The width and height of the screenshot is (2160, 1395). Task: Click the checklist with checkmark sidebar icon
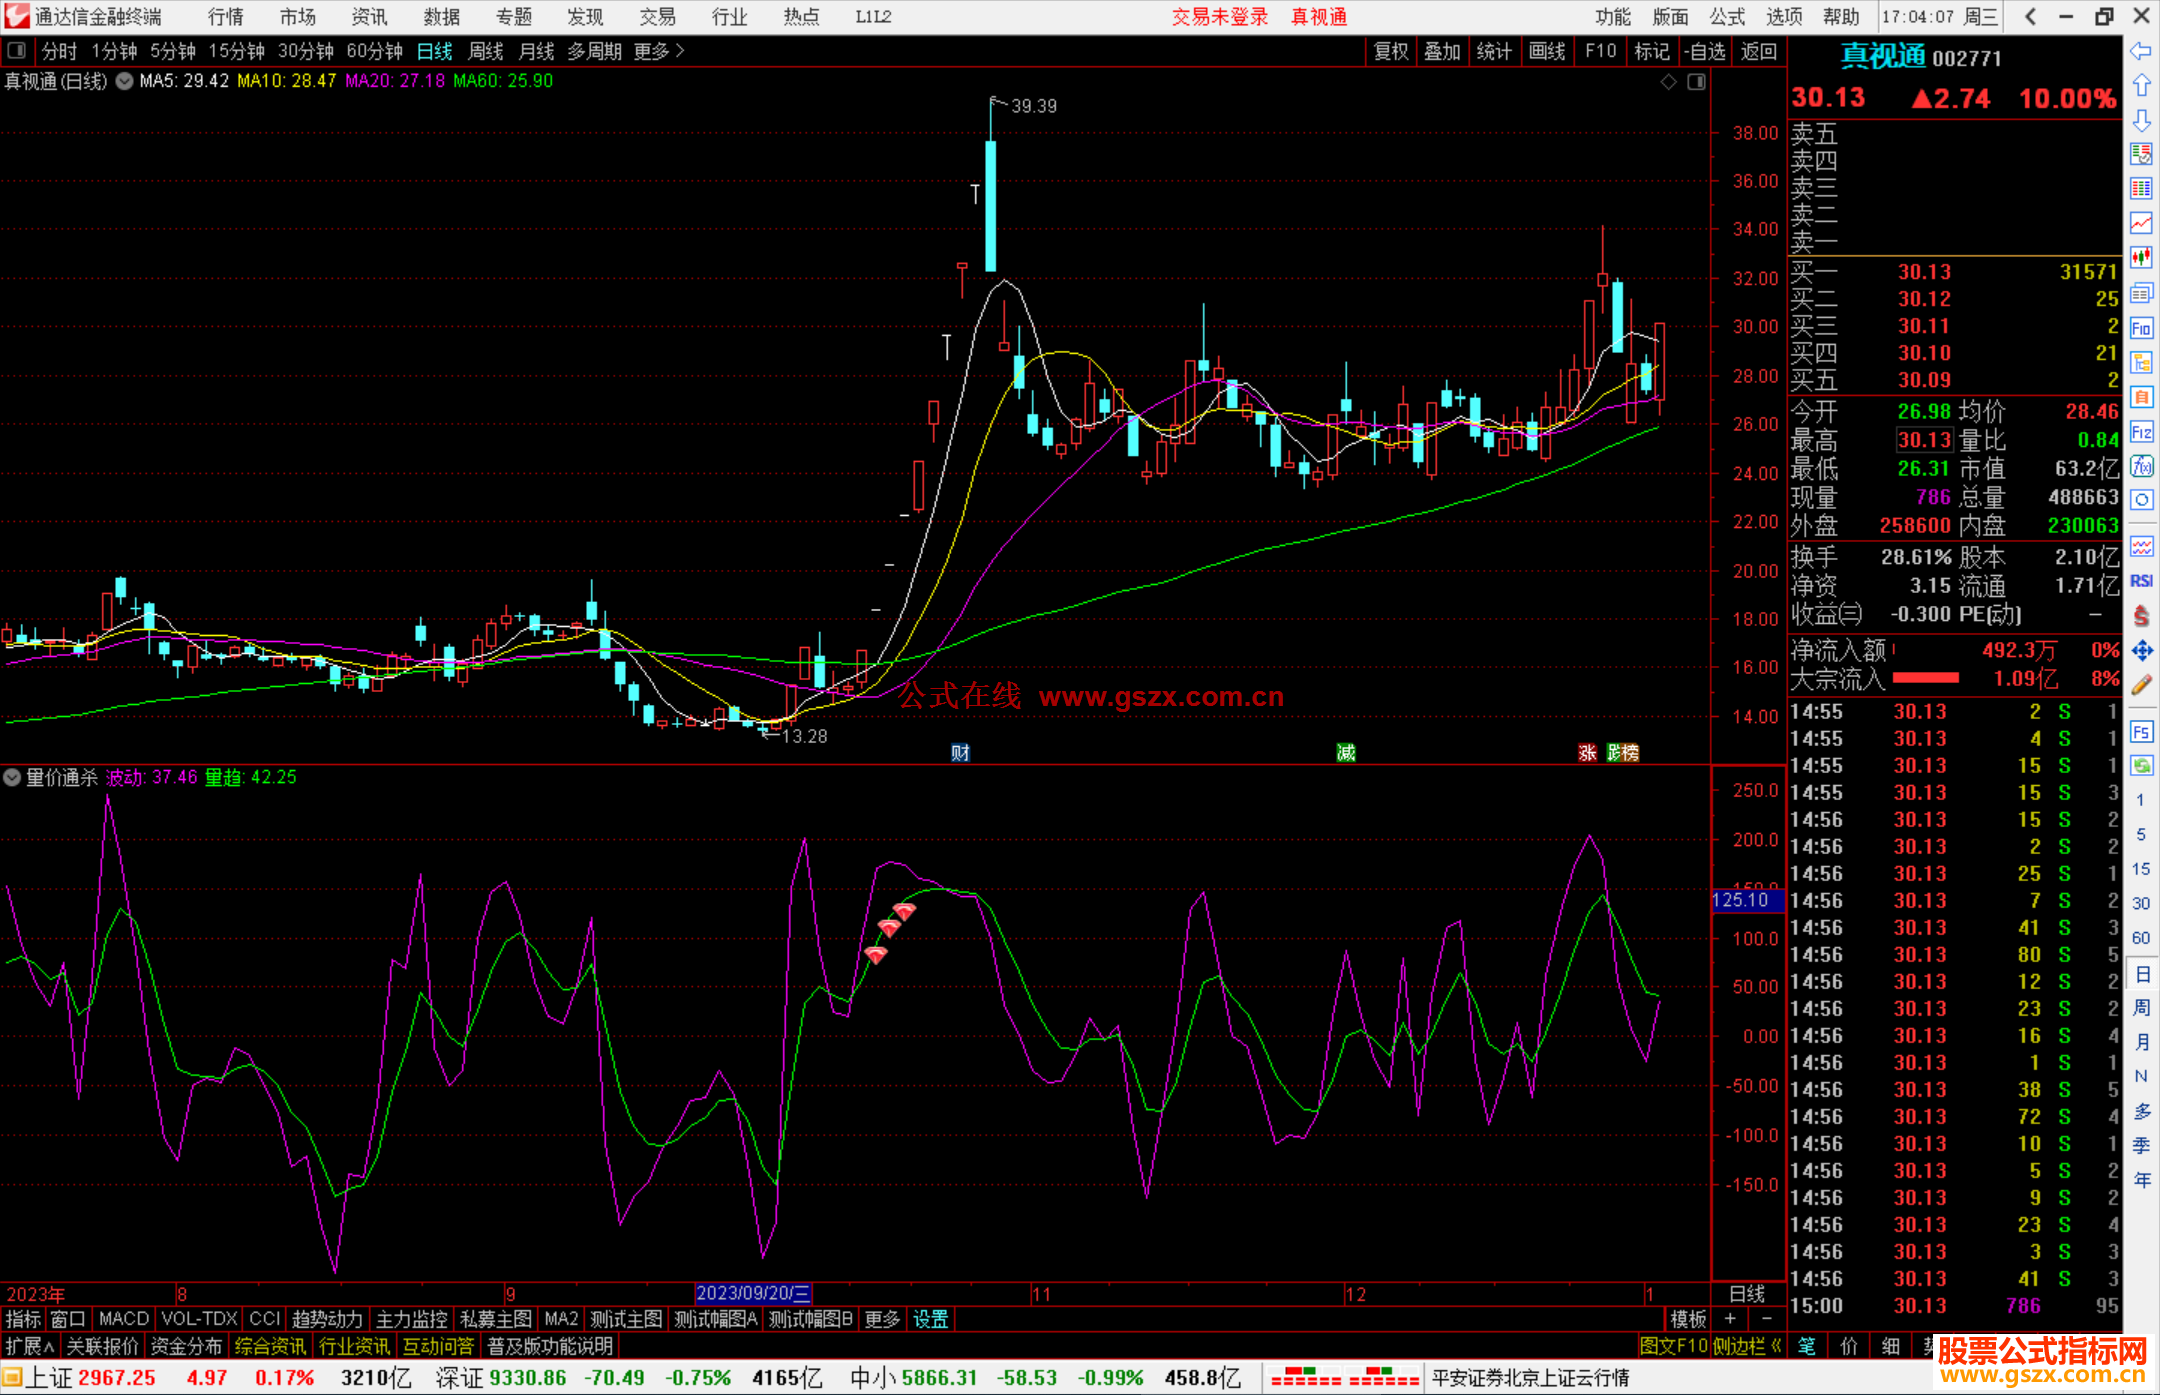coord(2141,154)
